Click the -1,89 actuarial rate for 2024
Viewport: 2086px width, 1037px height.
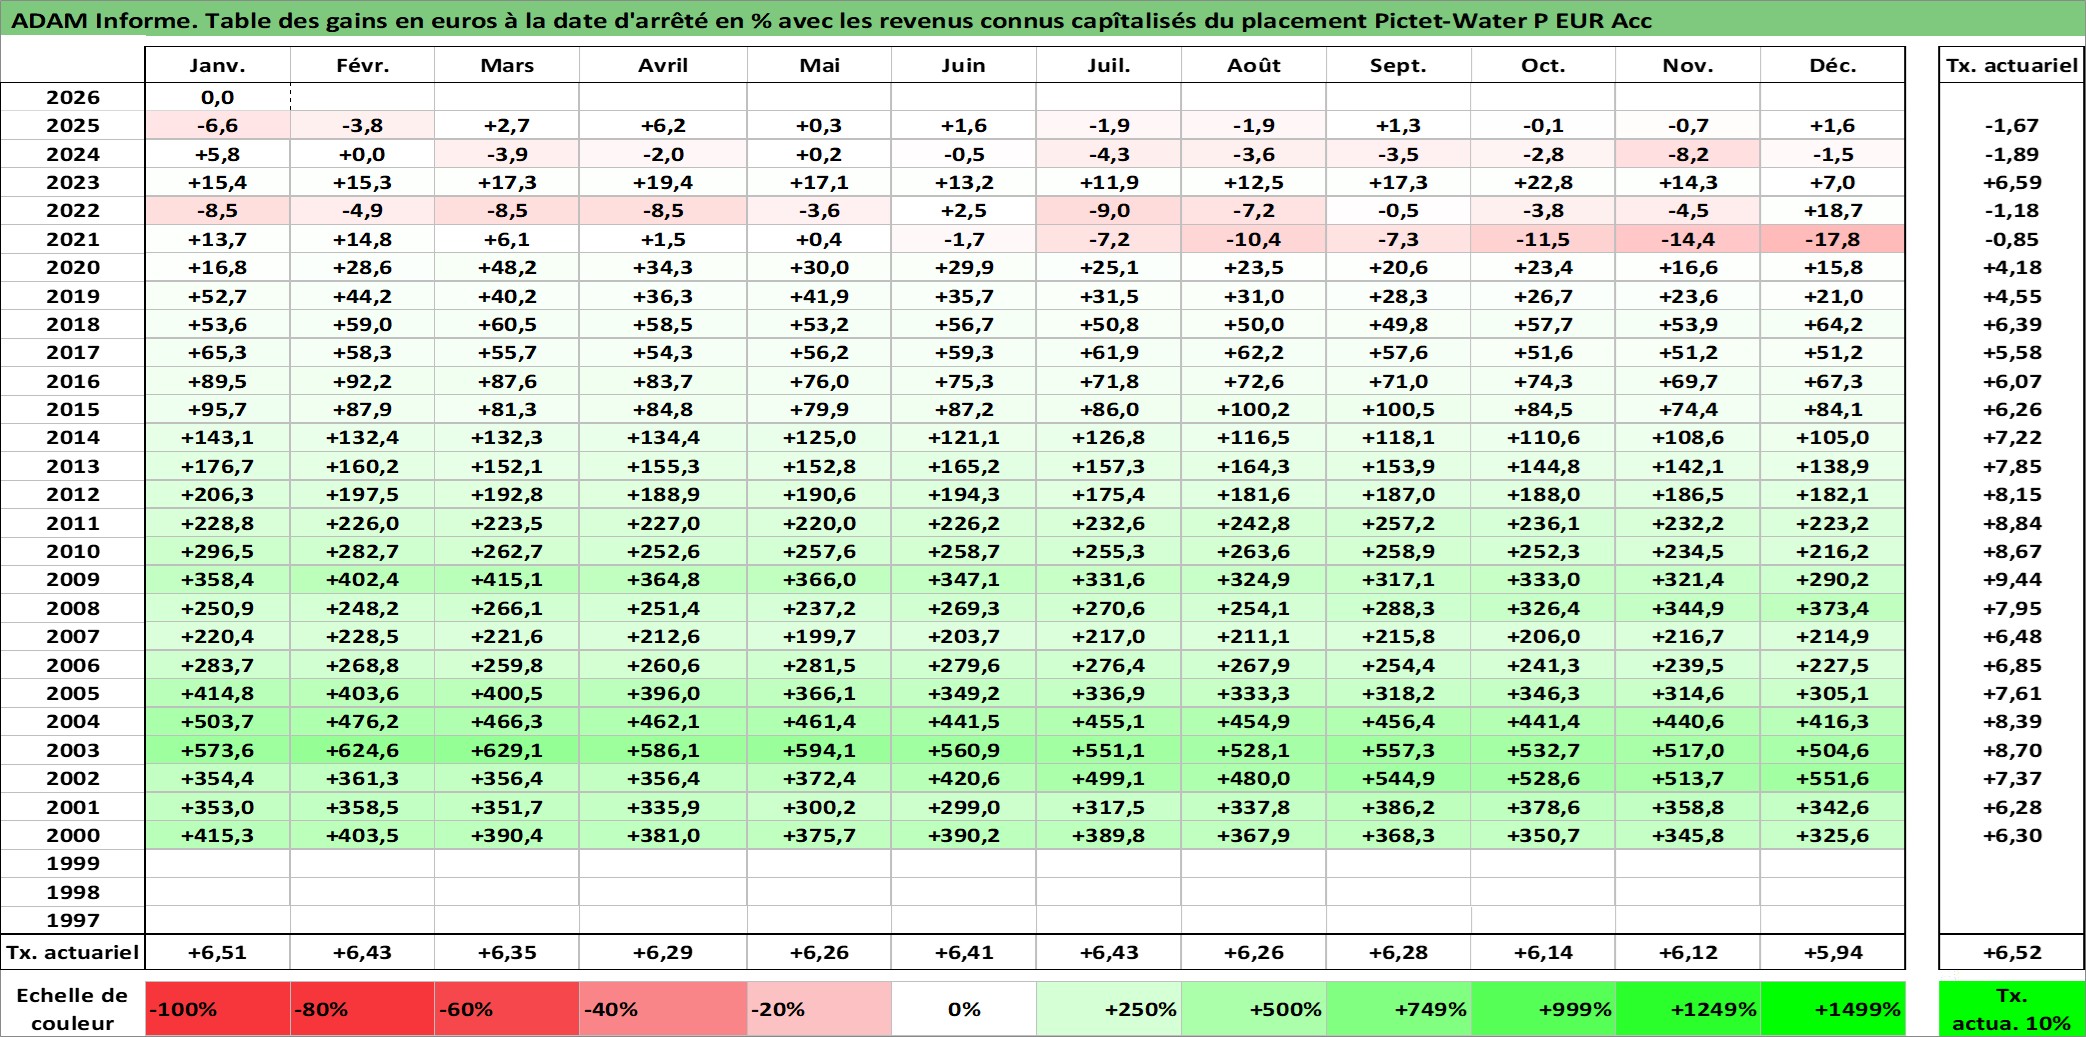click(x=2012, y=154)
